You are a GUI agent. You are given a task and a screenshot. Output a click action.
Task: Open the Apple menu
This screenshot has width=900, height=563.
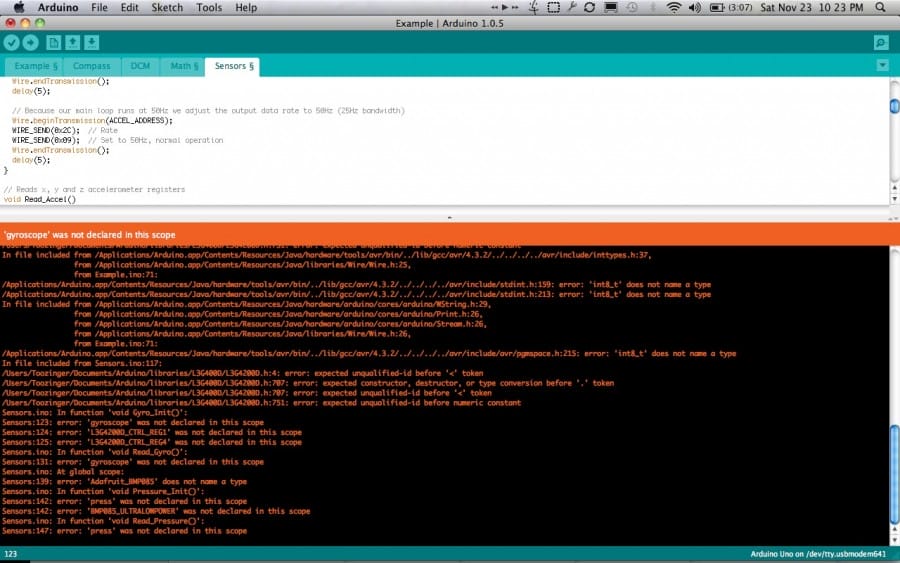point(18,7)
